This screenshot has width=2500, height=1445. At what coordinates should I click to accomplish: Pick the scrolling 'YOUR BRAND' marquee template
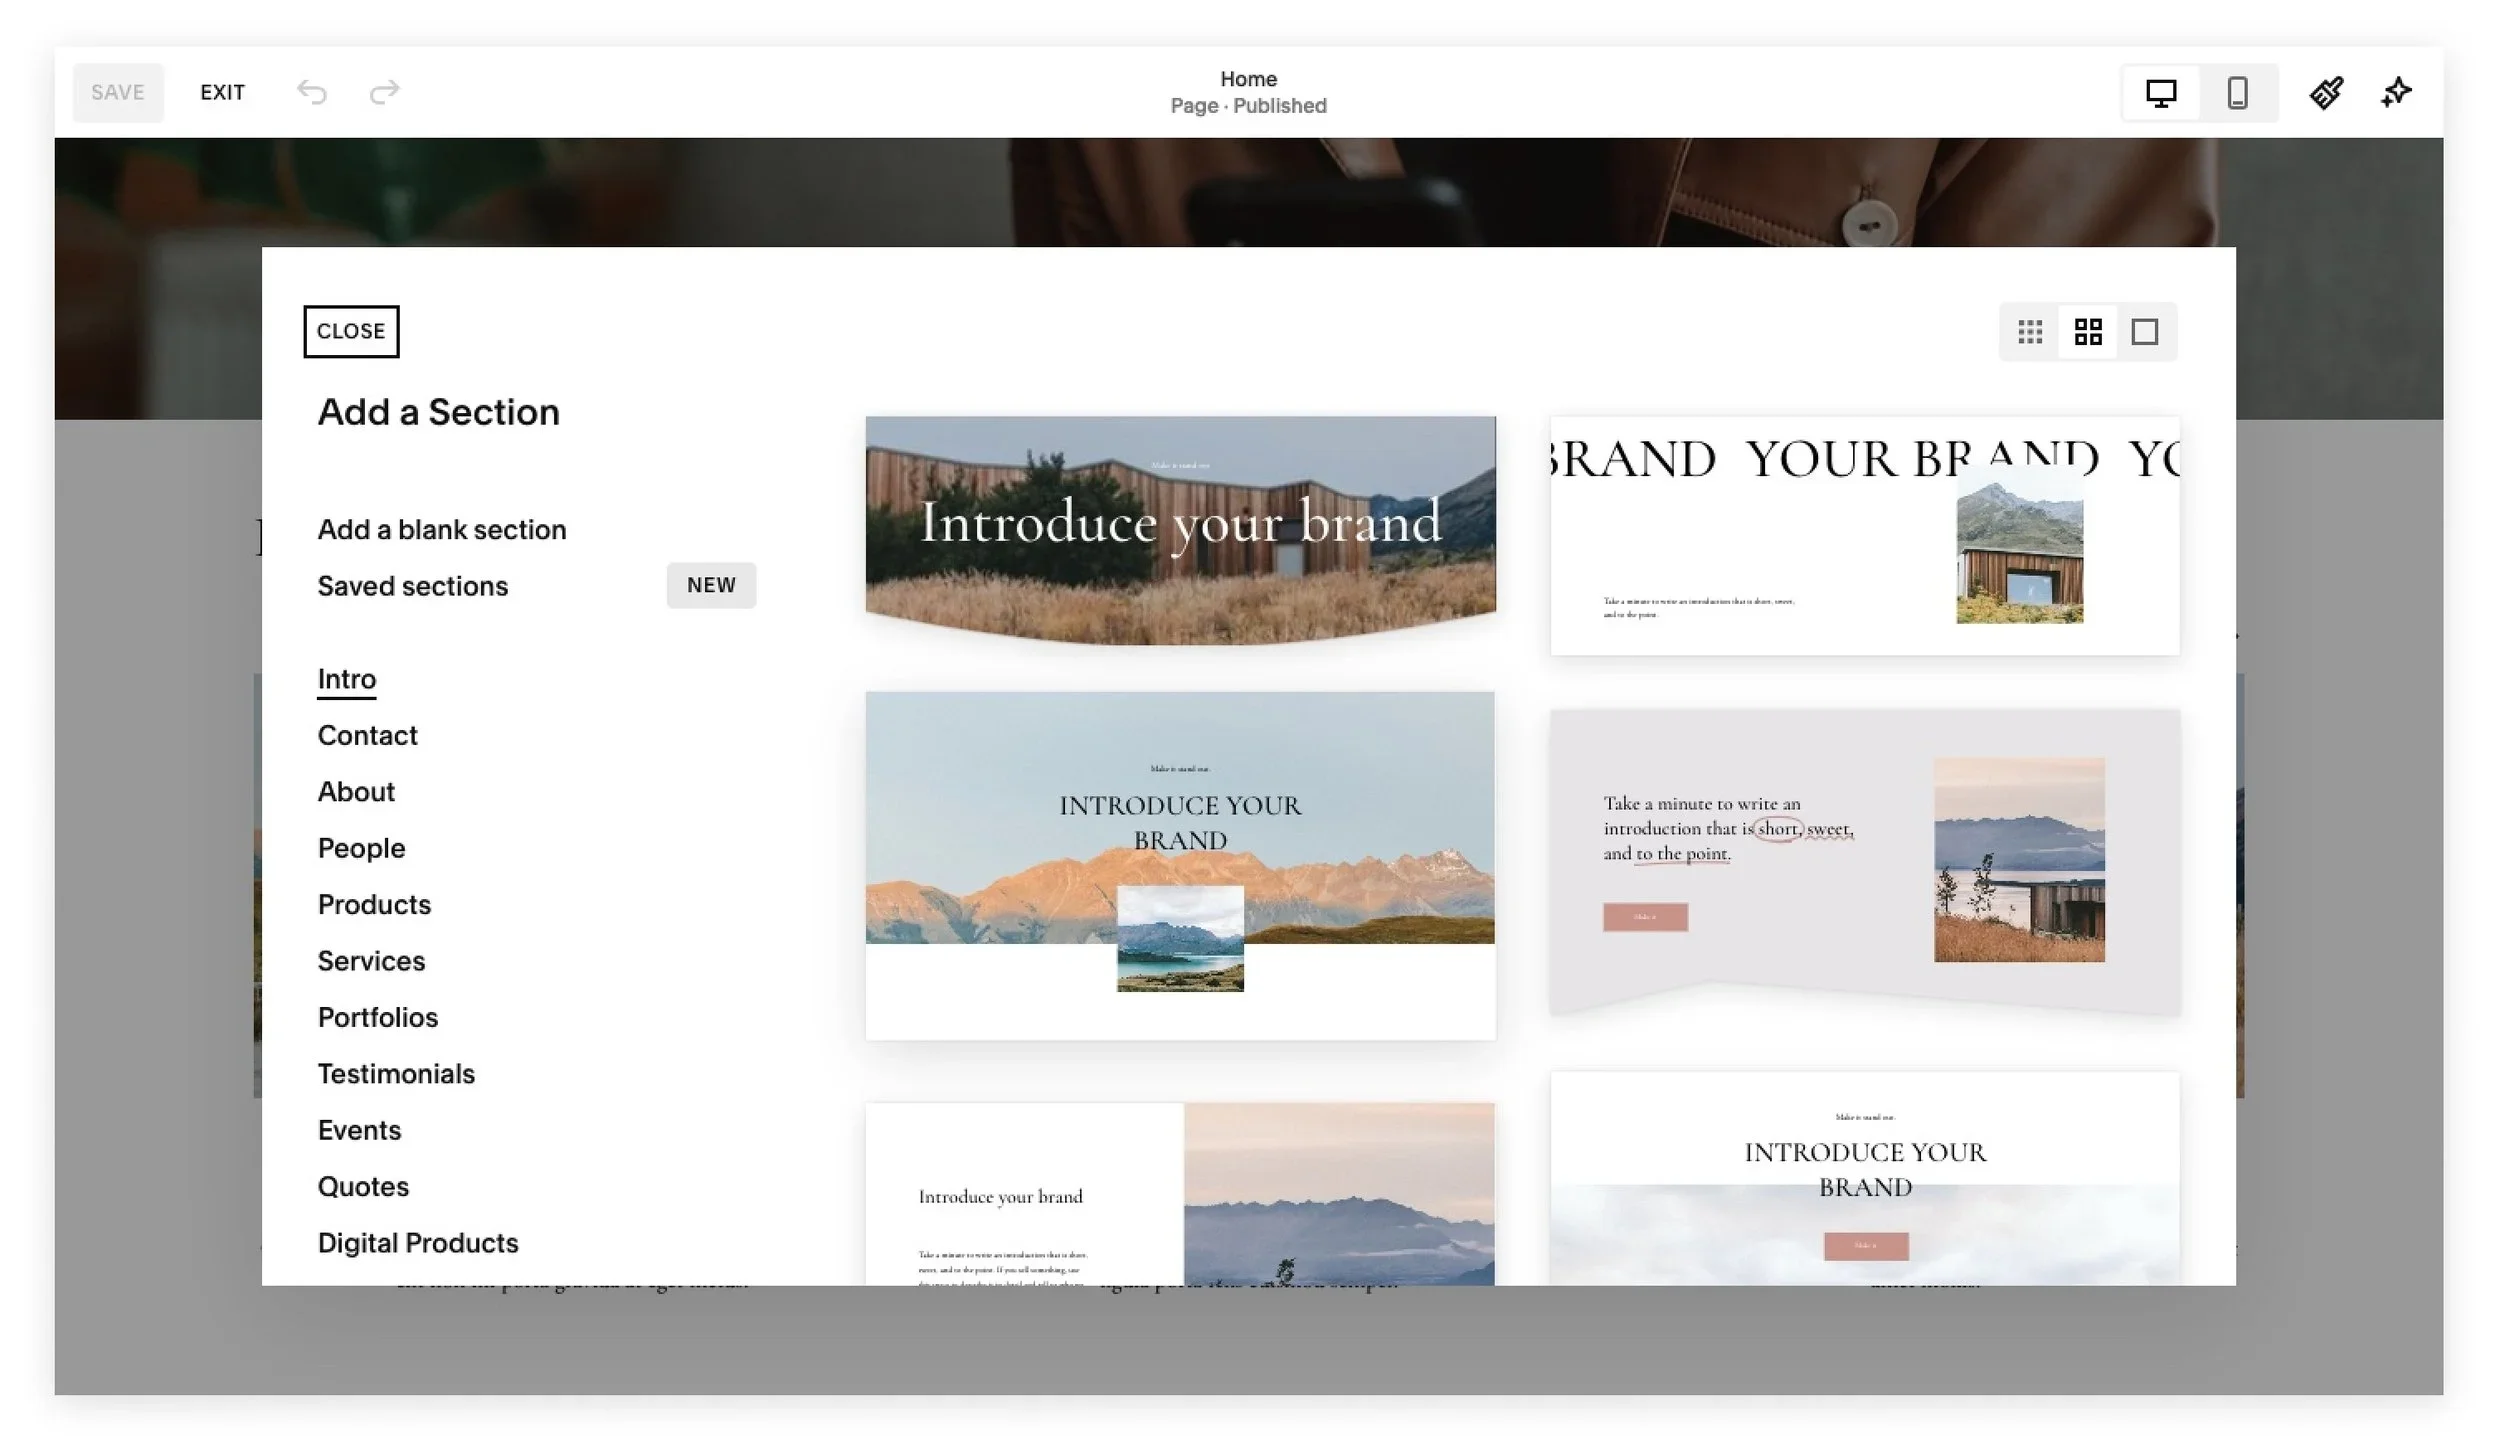tap(1864, 536)
